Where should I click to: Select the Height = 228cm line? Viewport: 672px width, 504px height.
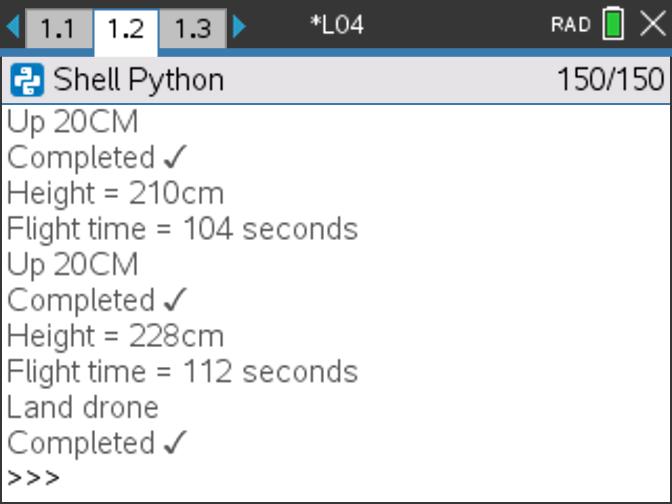pyautogui.click(x=115, y=336)
